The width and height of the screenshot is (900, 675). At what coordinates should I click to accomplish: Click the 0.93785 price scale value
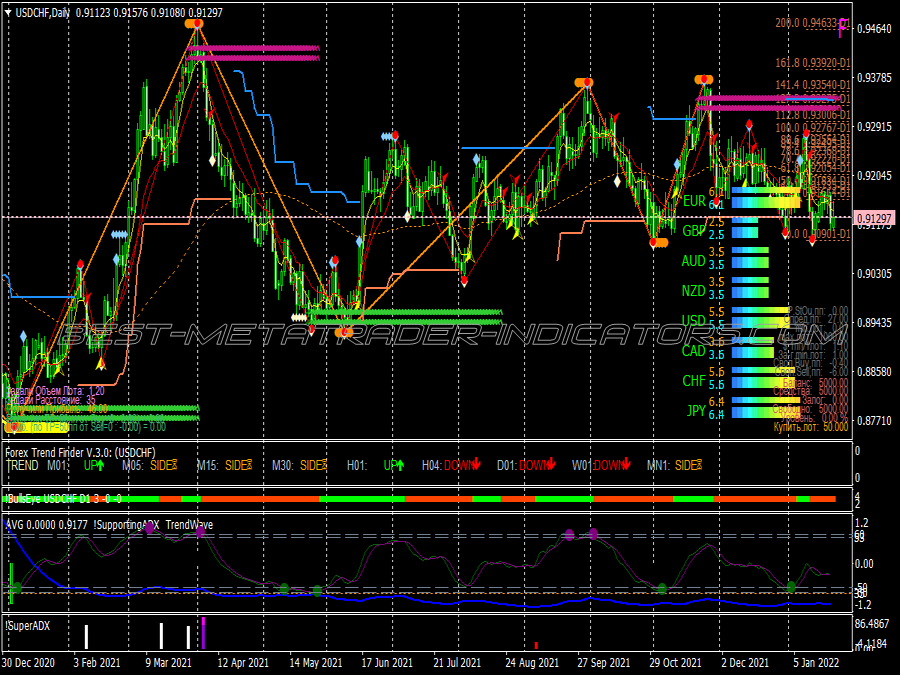tap(875, 77)
